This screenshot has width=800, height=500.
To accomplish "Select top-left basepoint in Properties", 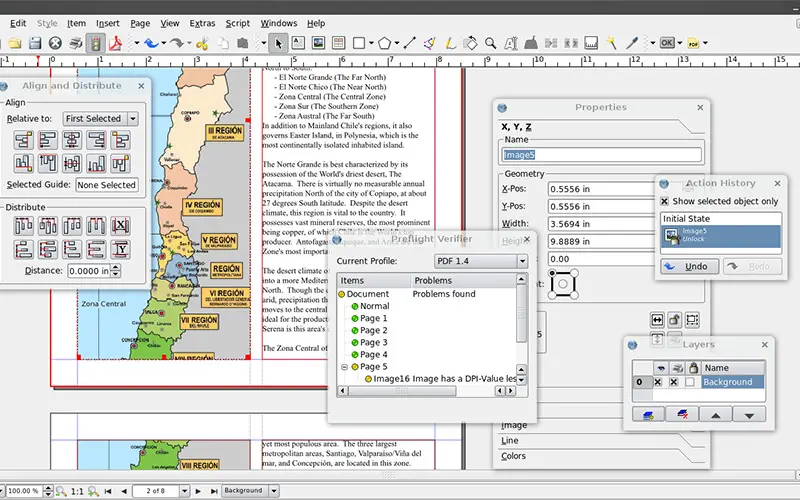I will [x=552, y=273].
